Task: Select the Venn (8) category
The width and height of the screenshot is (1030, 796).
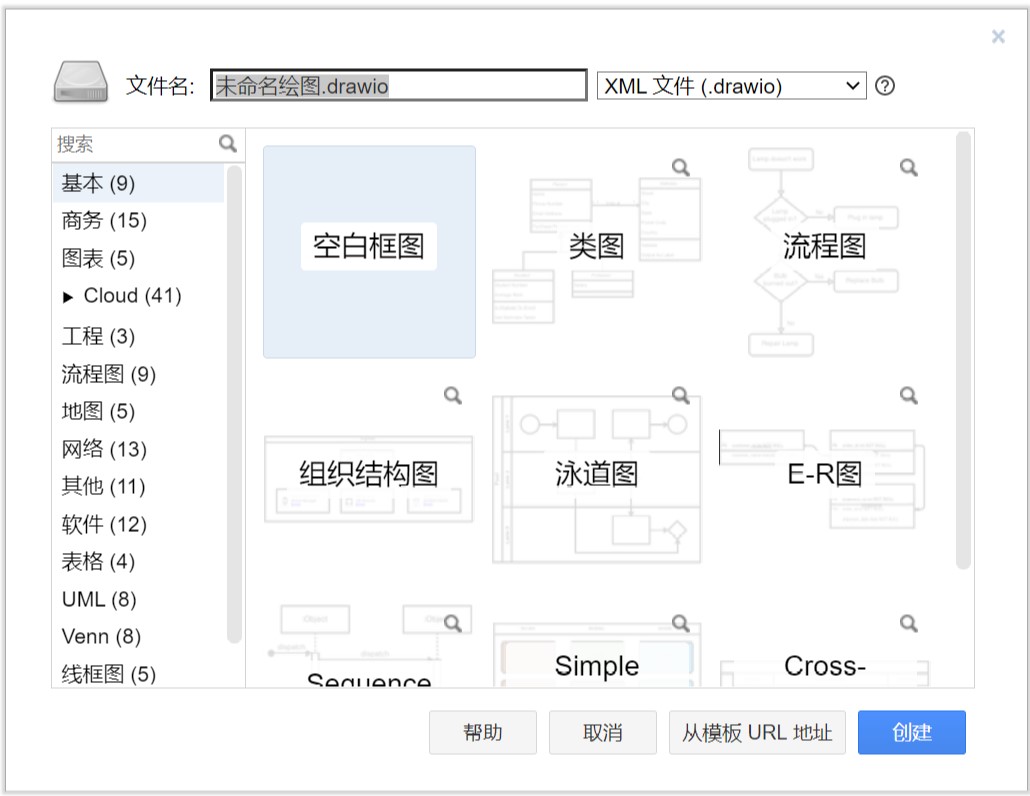Action: tap(139, 636)
